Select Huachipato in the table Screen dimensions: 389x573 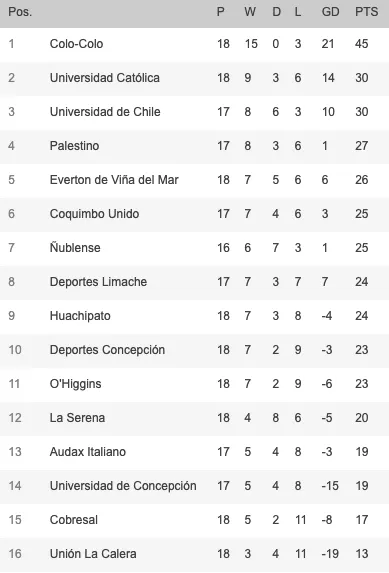click(80, 316)
